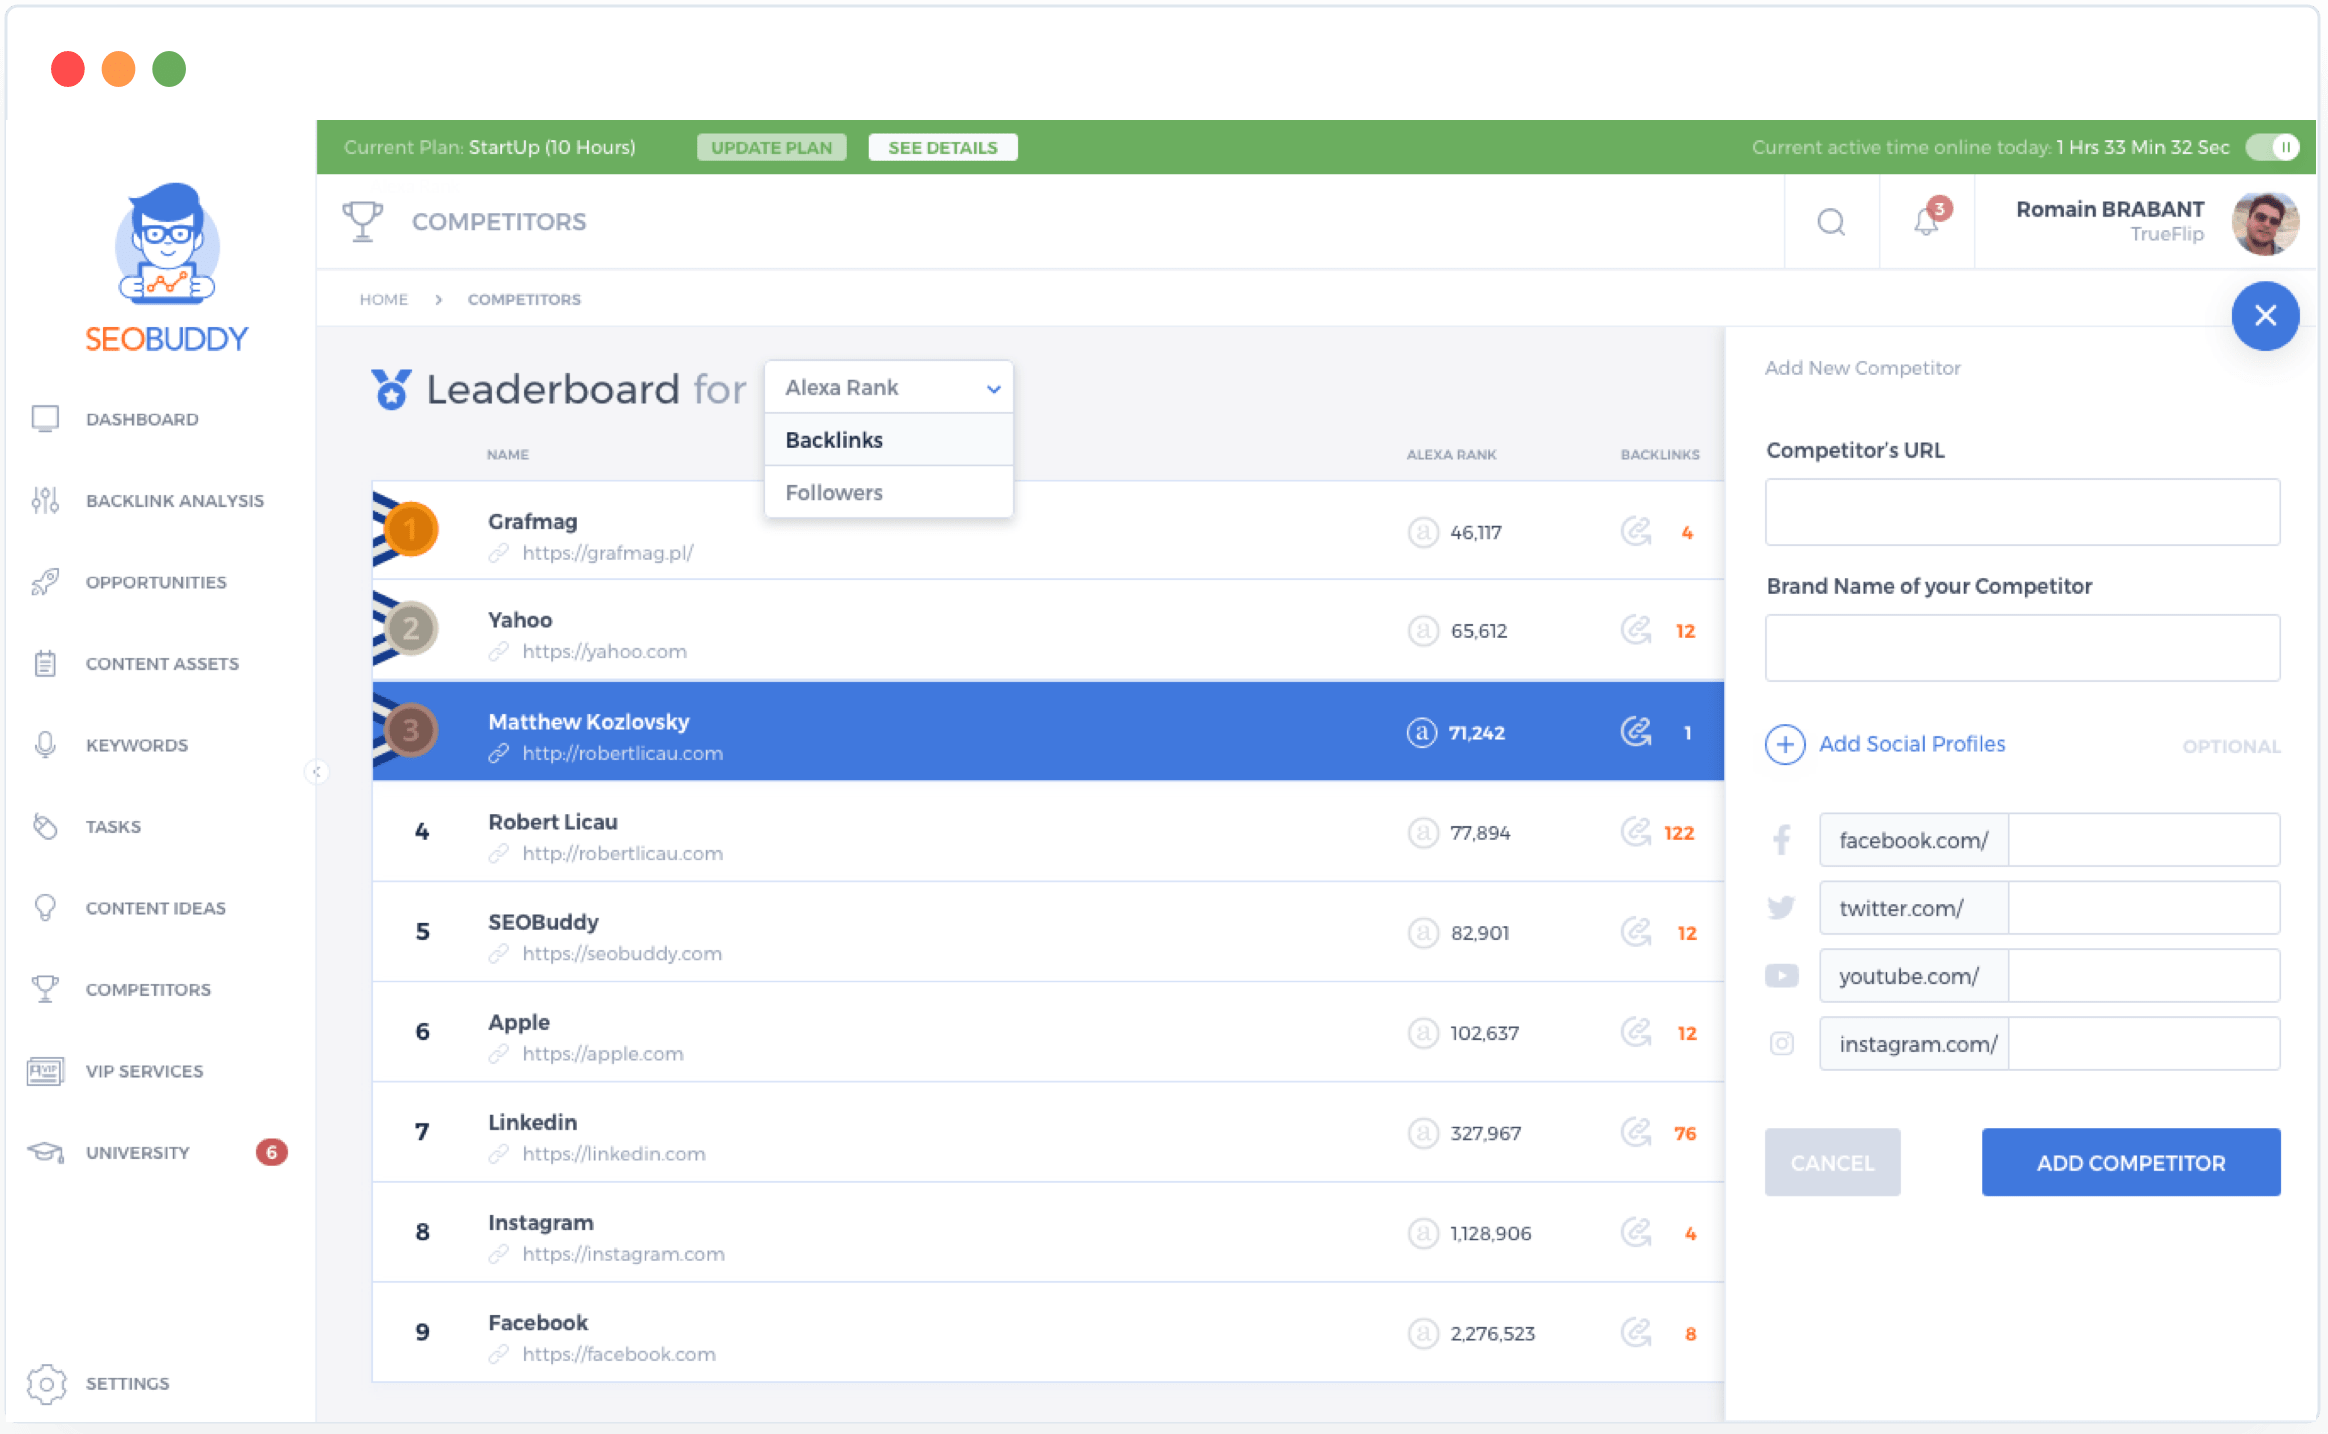Navigate to Content Assets
Viewport: 2328px width, 1434px height.
[161, 662]
